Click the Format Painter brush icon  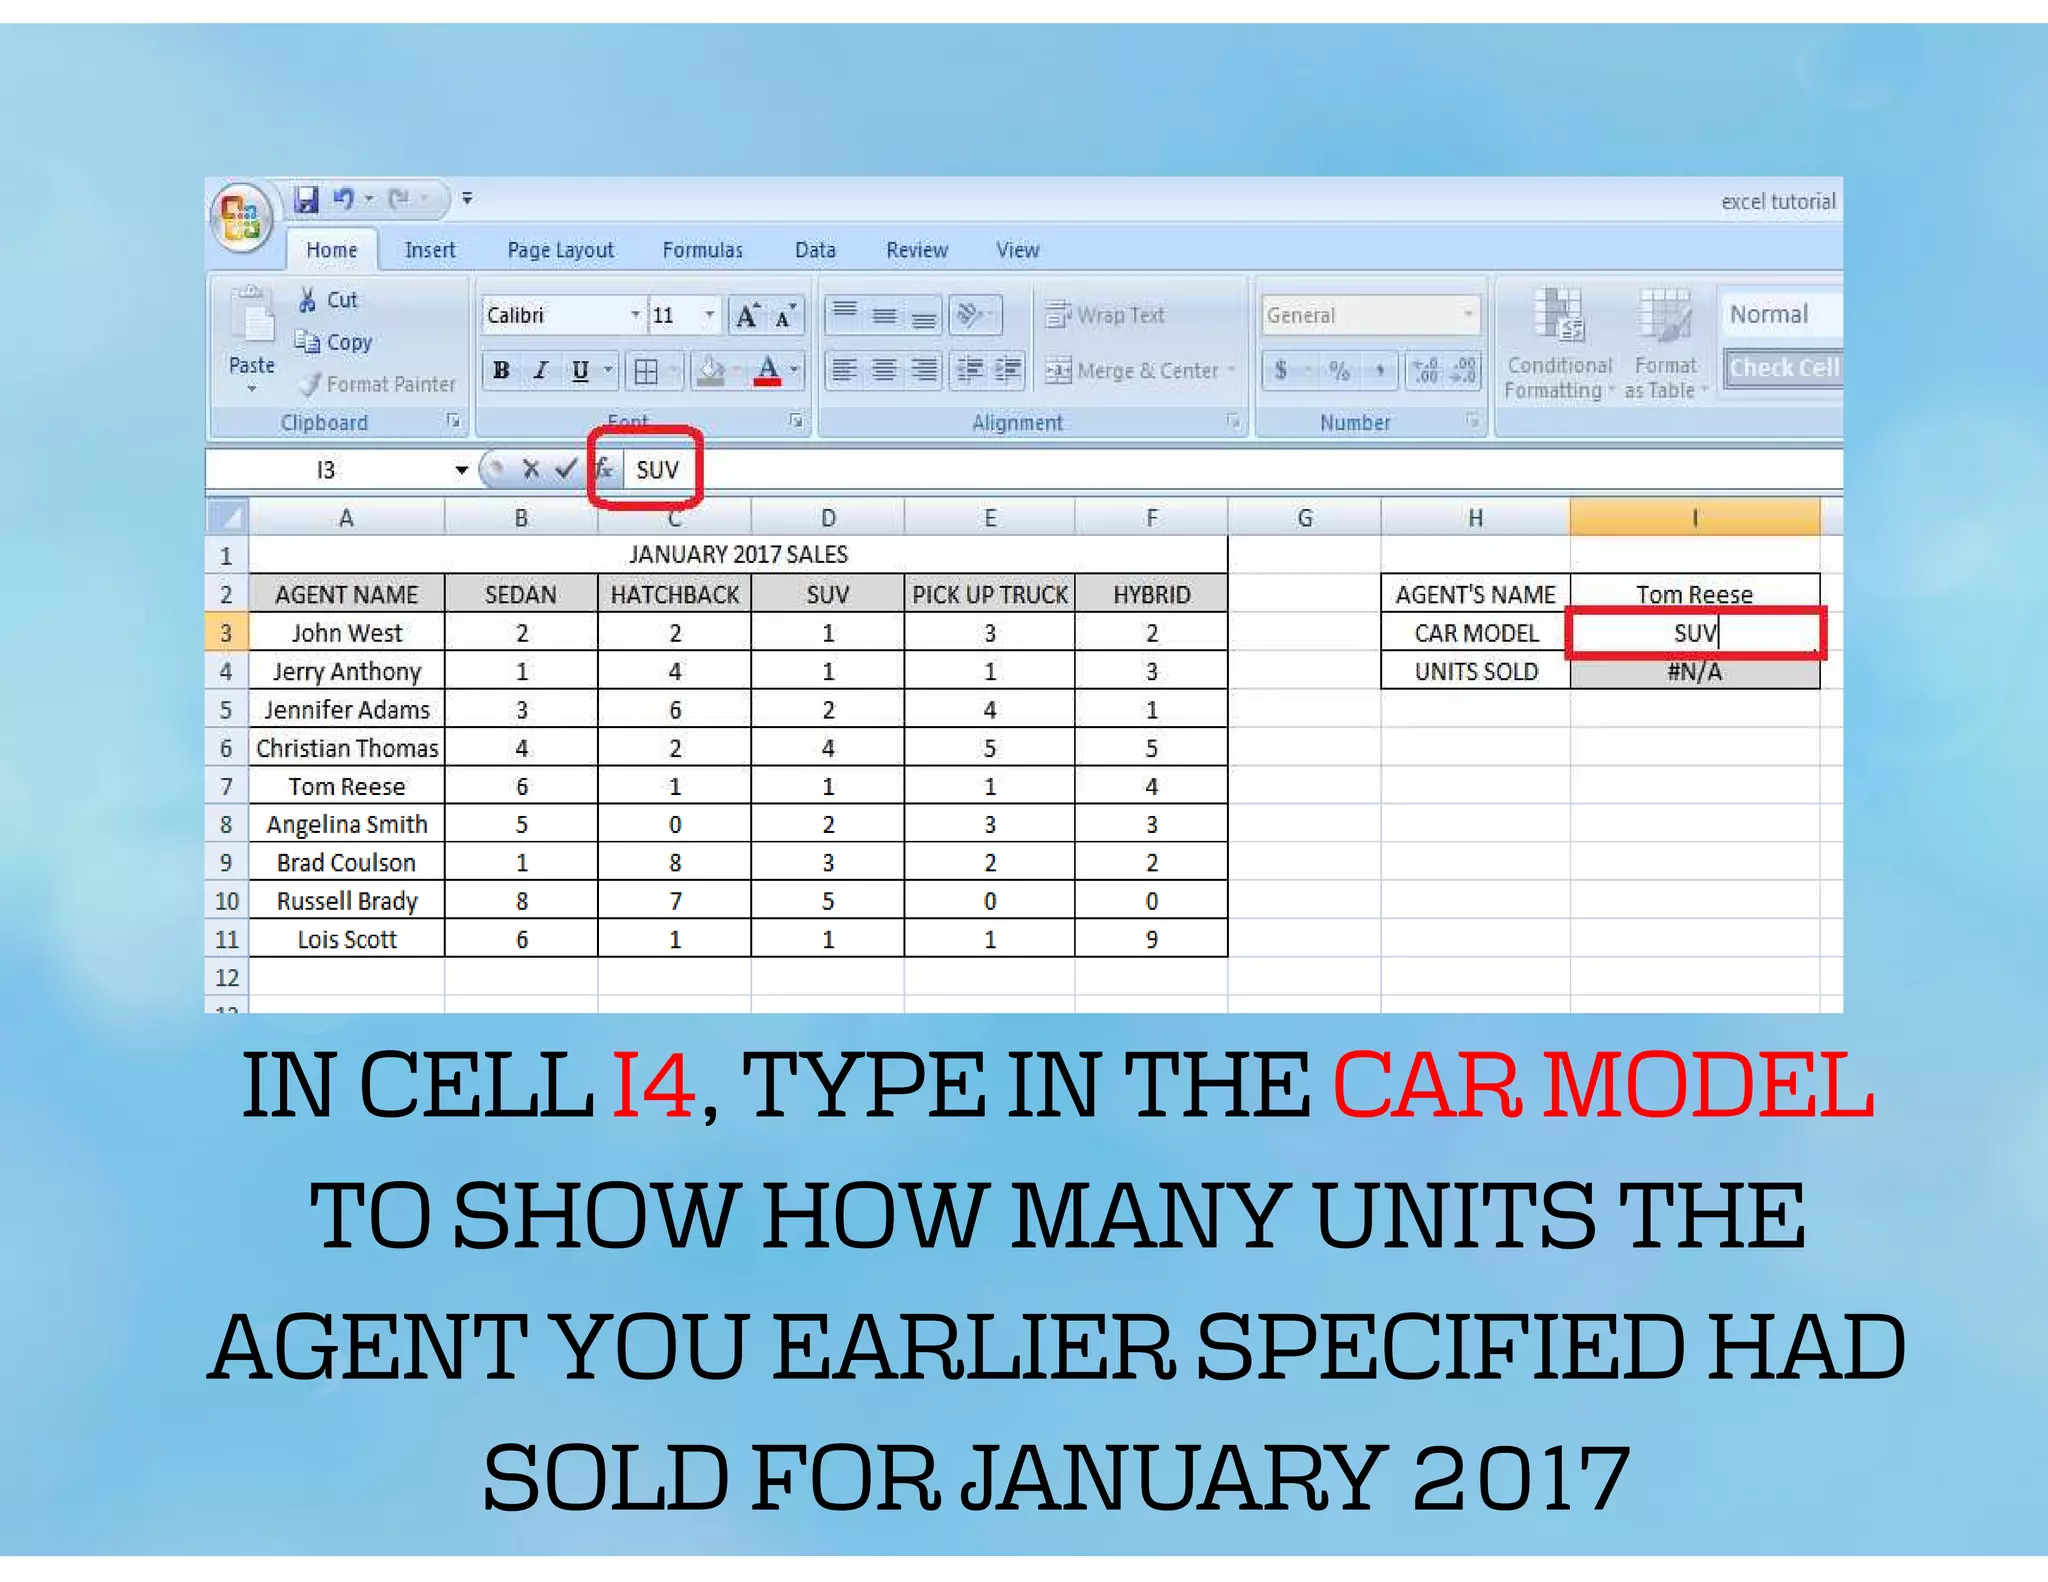point(311,384)
